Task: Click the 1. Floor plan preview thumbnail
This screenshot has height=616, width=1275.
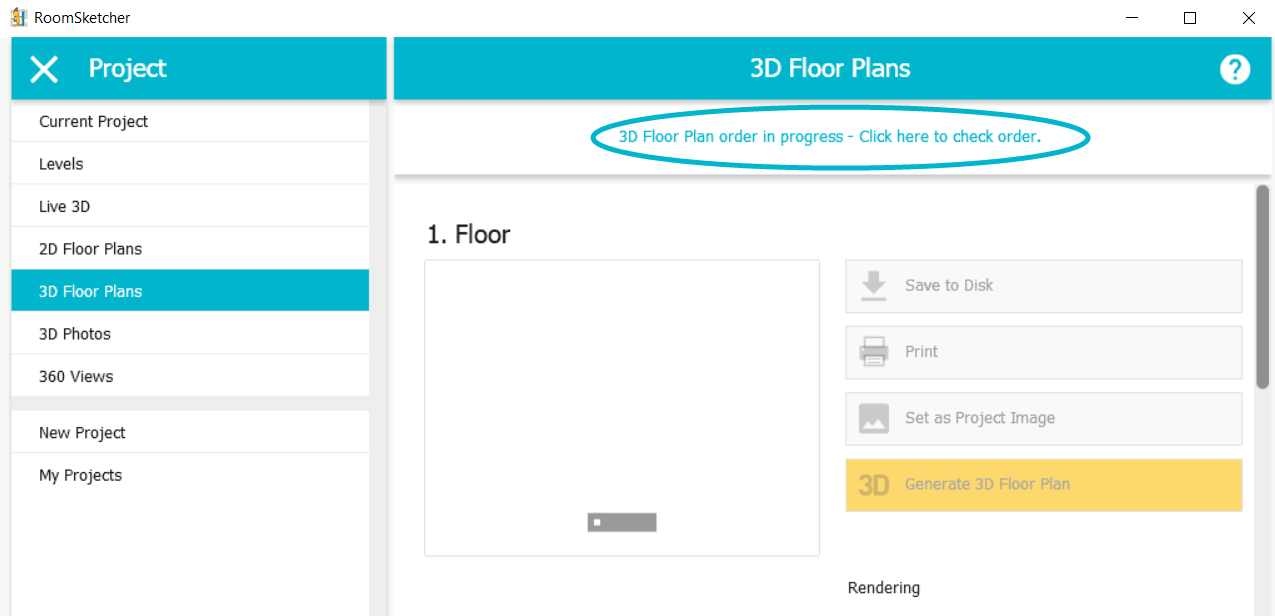Action: [x=622, y=408]
